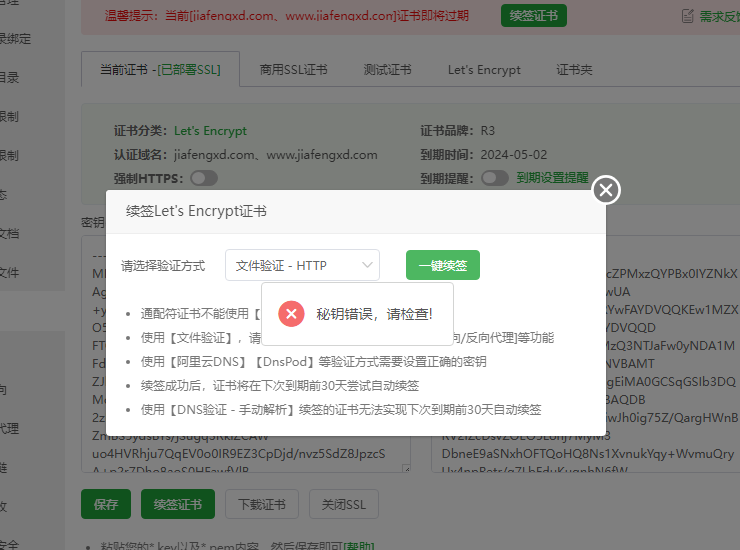This screenshot has width=740, height=550.
Task: Toggle the 强制HTTPS switch
Action: [204, 178]
